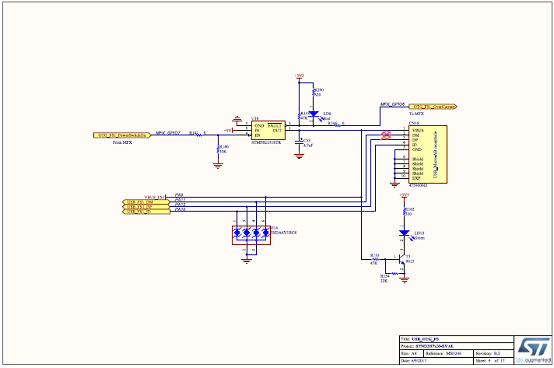Select the 47K resistor at T5 base
Viewport: 554px width, 368px height.
pyautogui.click(x=375, y=260)
